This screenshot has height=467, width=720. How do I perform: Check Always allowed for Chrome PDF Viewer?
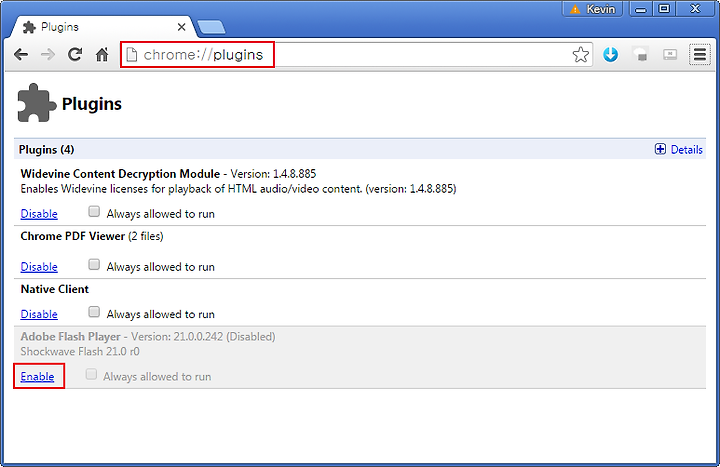[94, 264]
